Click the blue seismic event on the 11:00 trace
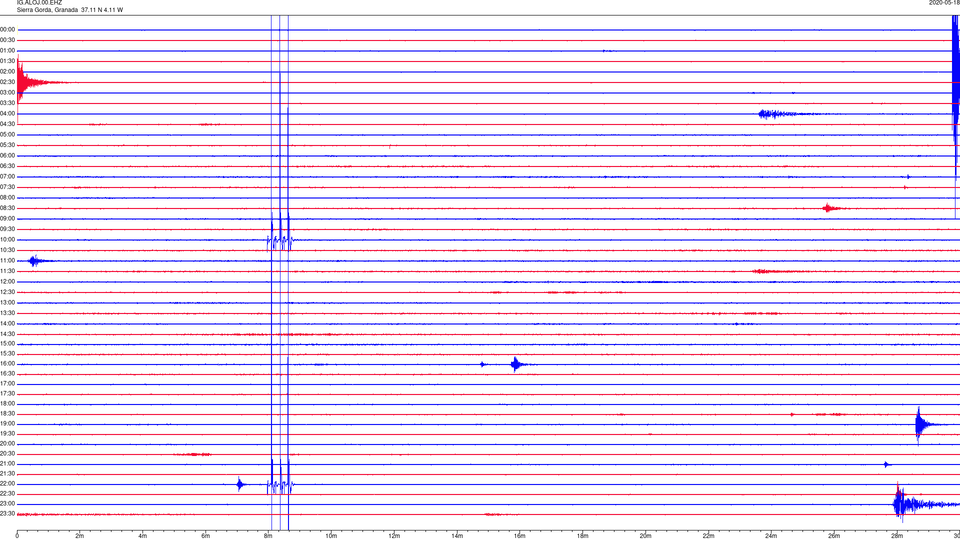Screen dimensions: 960x540 pos(38,261)
